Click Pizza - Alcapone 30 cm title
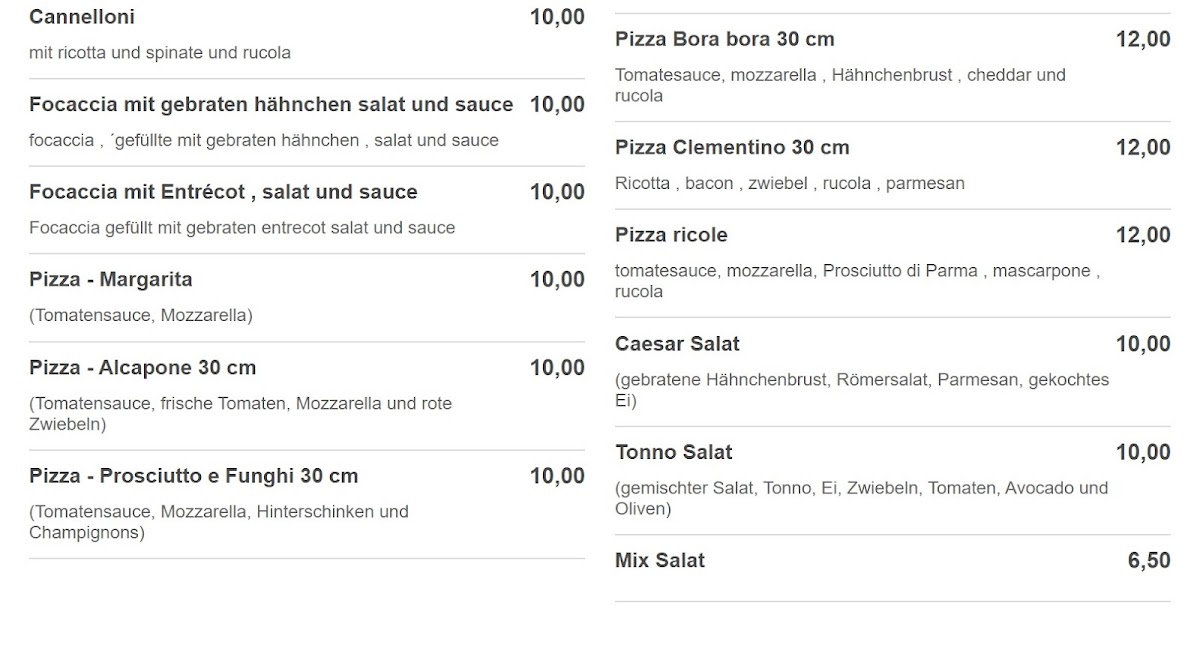The image size is (1200, 660). [143, 368]
